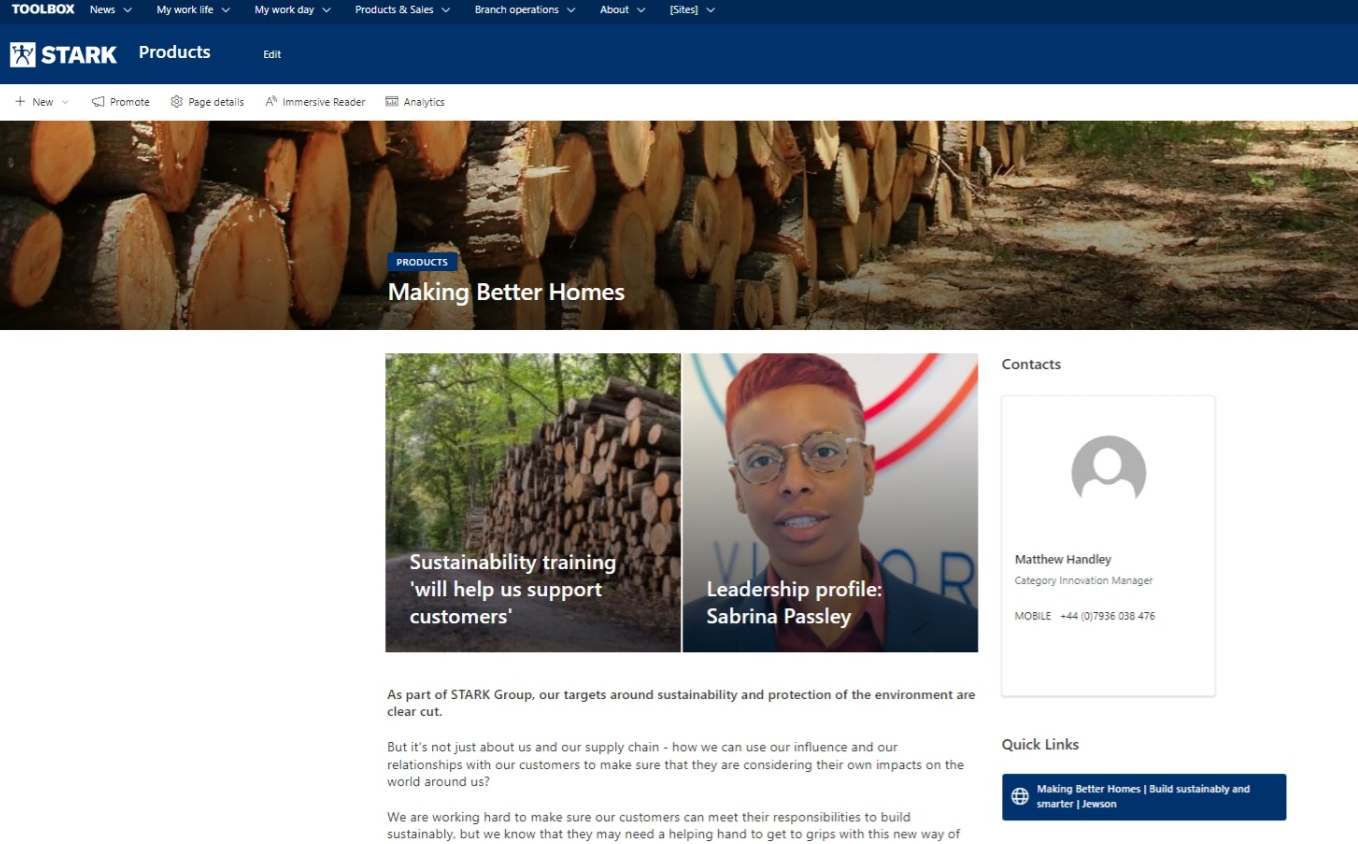This screenshot has width=1358, height=844.
Task: Open Making Better Homes Jewson quick link
Action: [x=1144, y=797]
